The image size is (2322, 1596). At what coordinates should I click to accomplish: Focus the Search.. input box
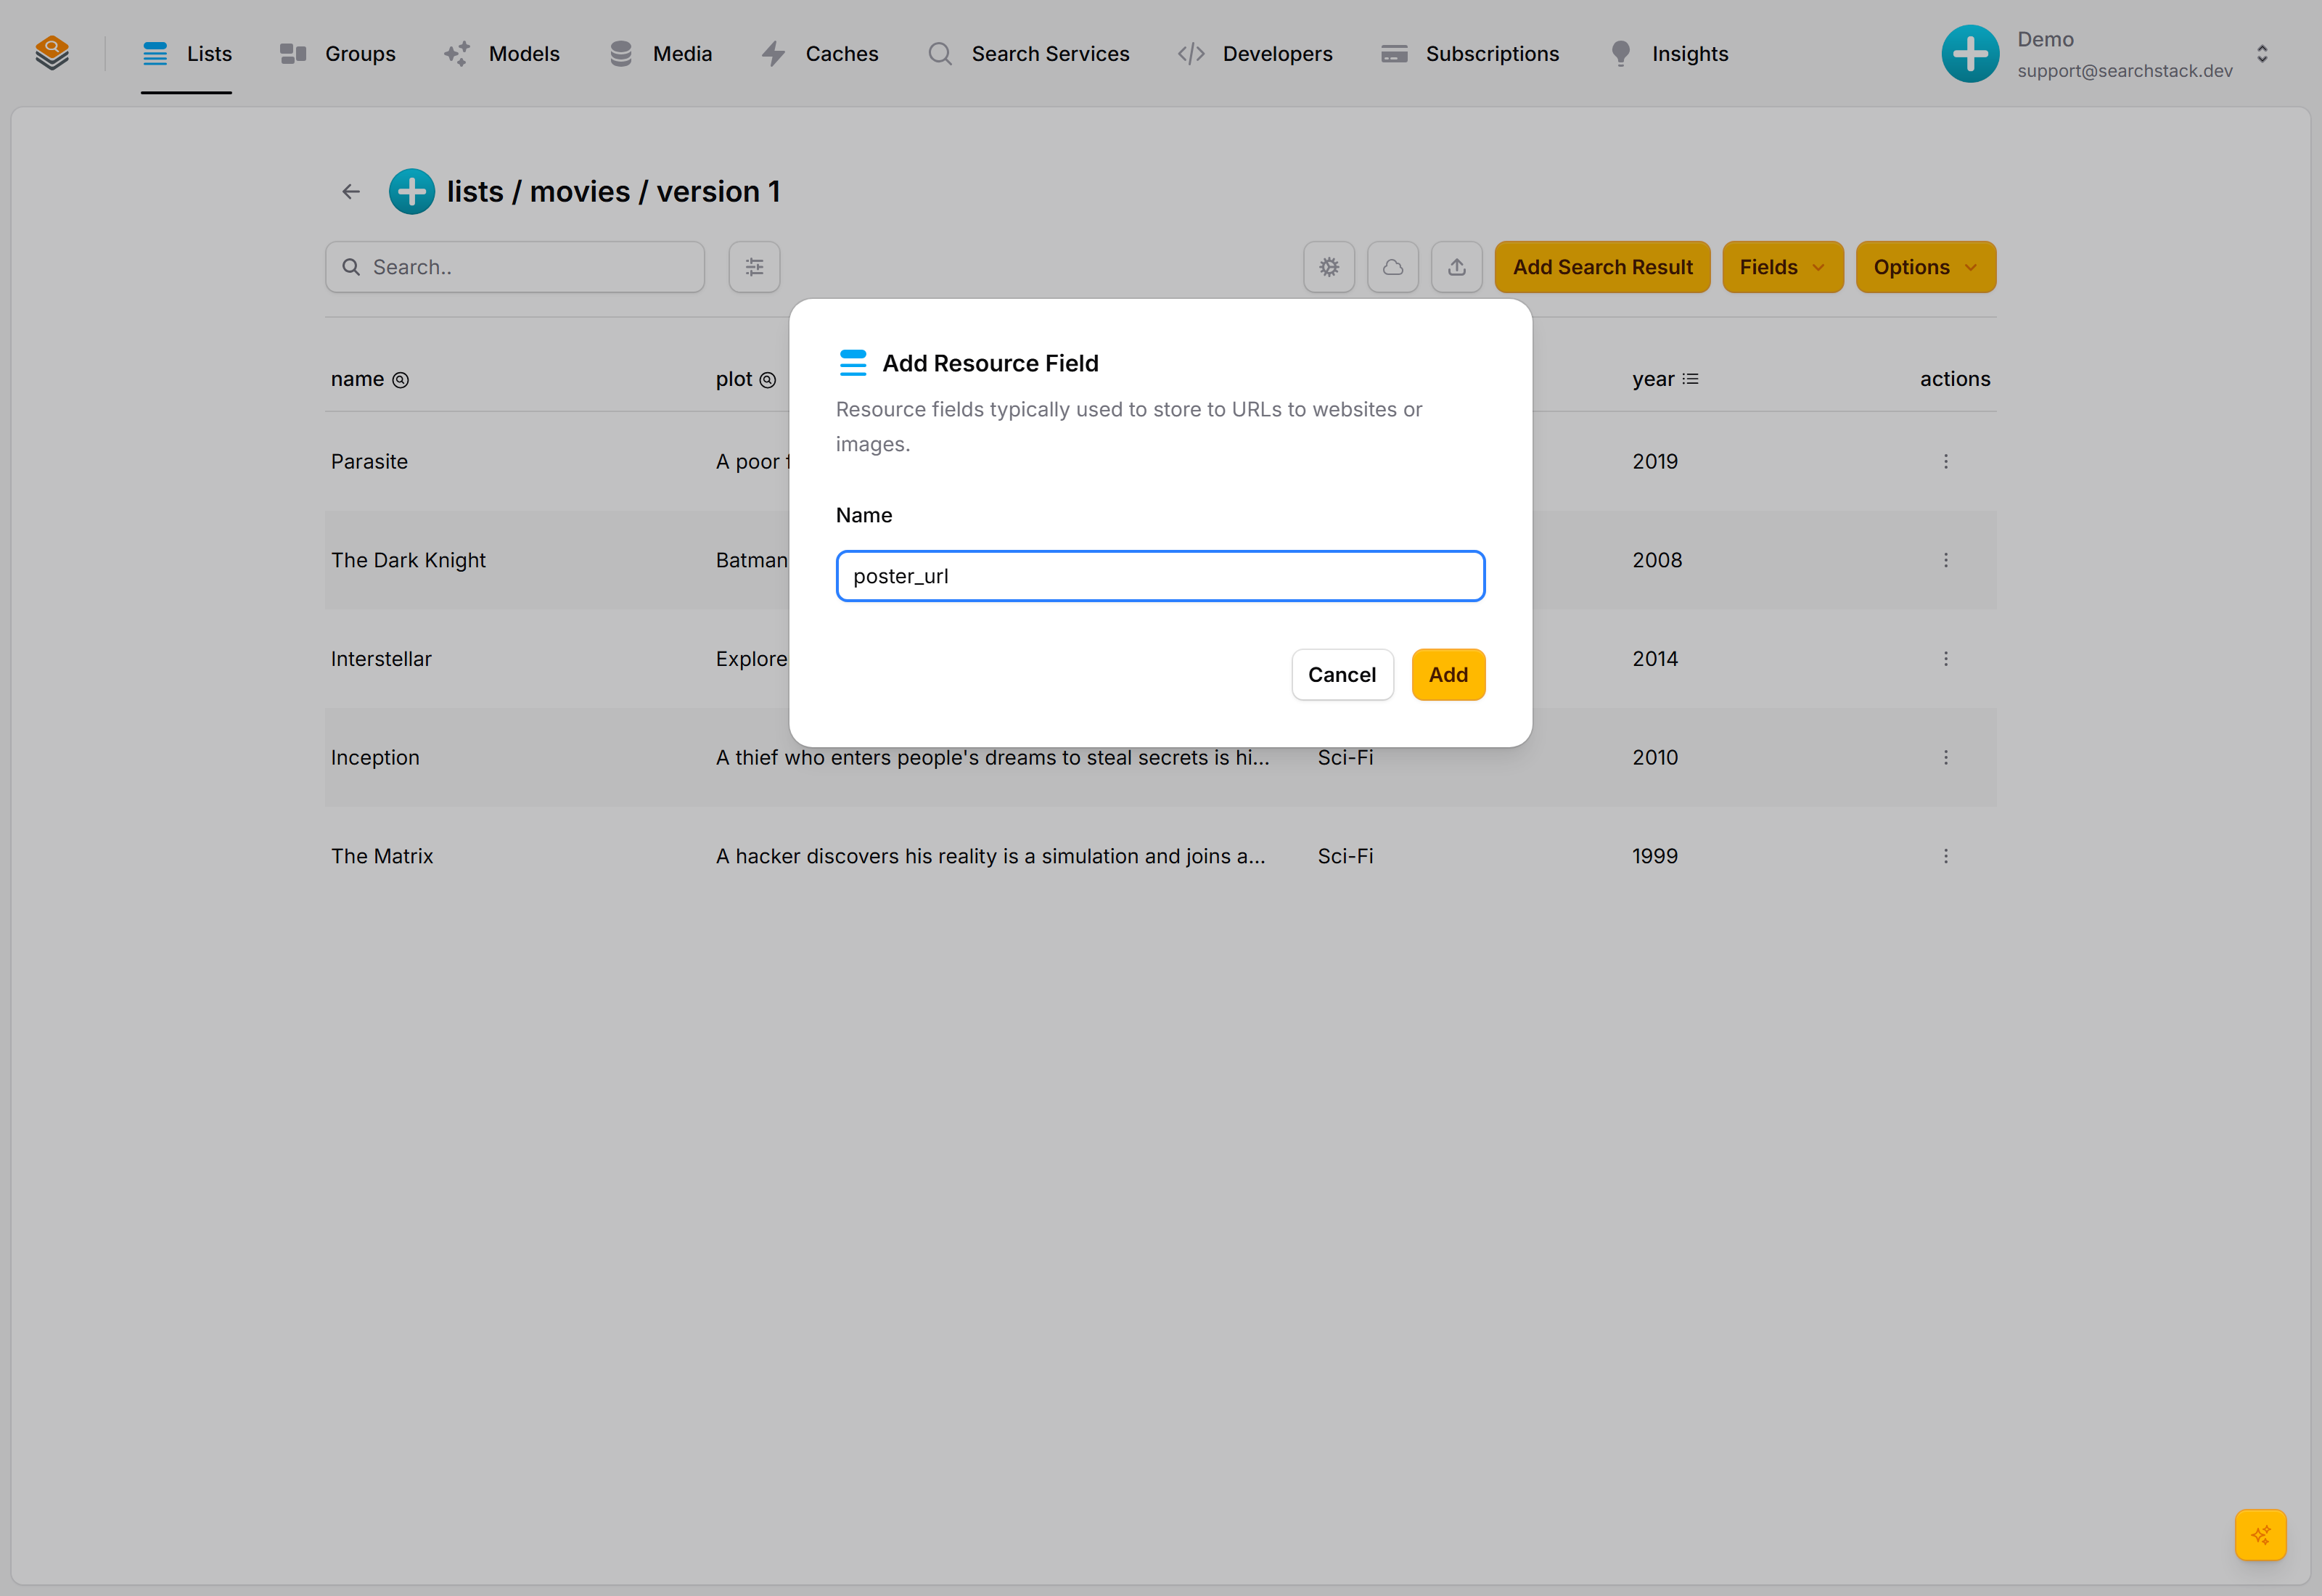514,267
